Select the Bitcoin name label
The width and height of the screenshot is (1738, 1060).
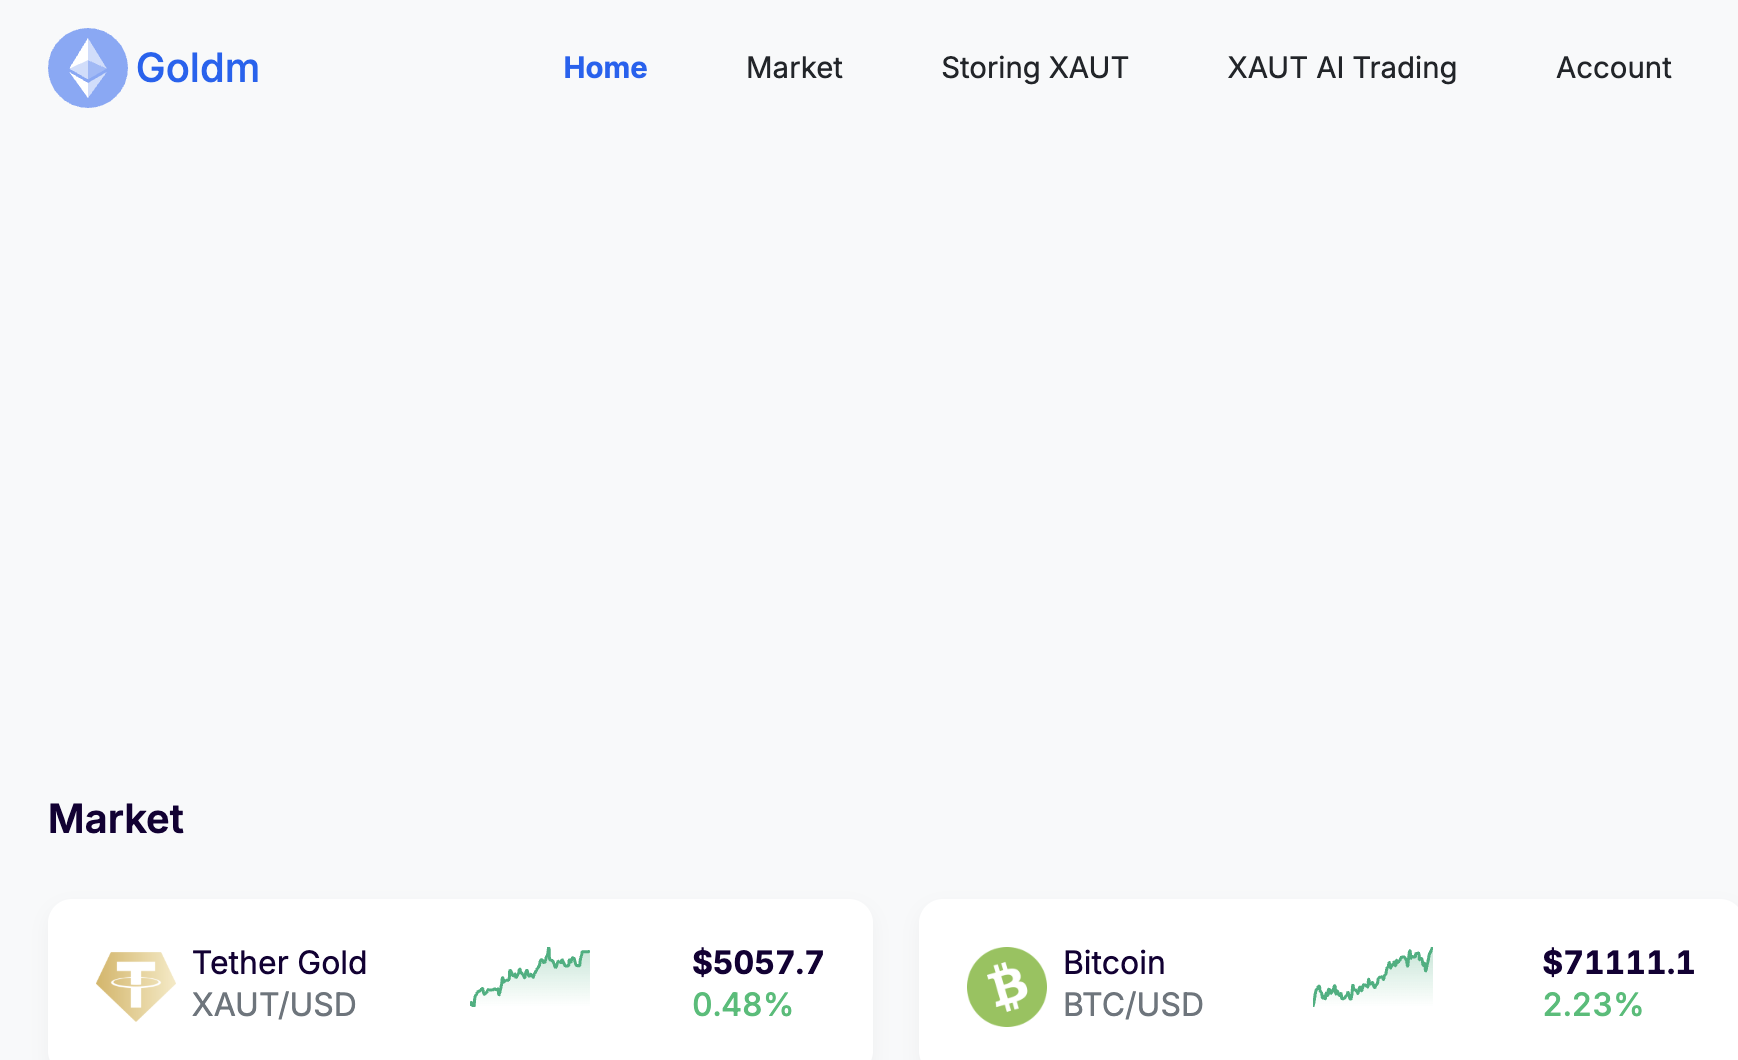pos(1113,962)
